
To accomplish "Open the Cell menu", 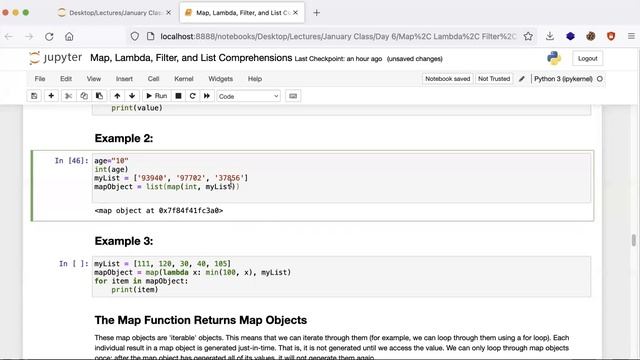I will 153,79.
